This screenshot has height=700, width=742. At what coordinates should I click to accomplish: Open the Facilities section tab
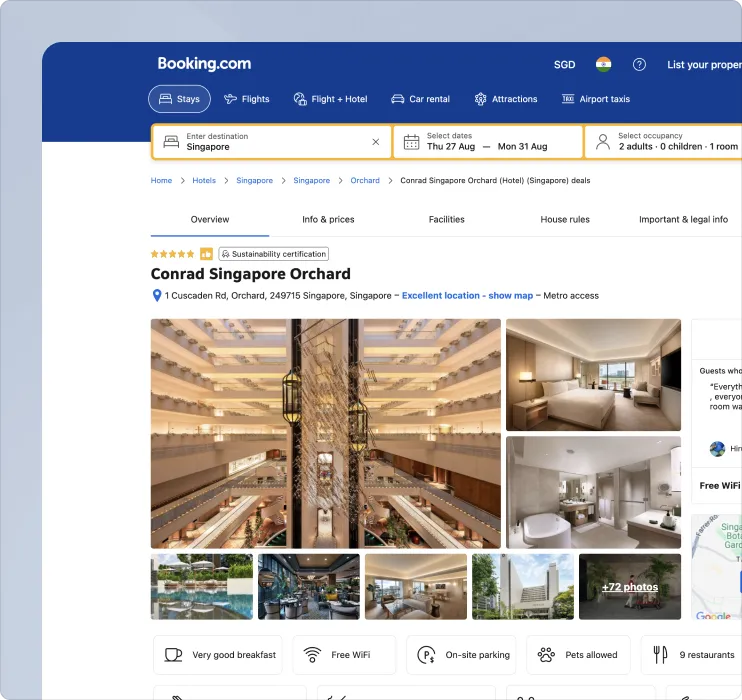click(447, 219)
